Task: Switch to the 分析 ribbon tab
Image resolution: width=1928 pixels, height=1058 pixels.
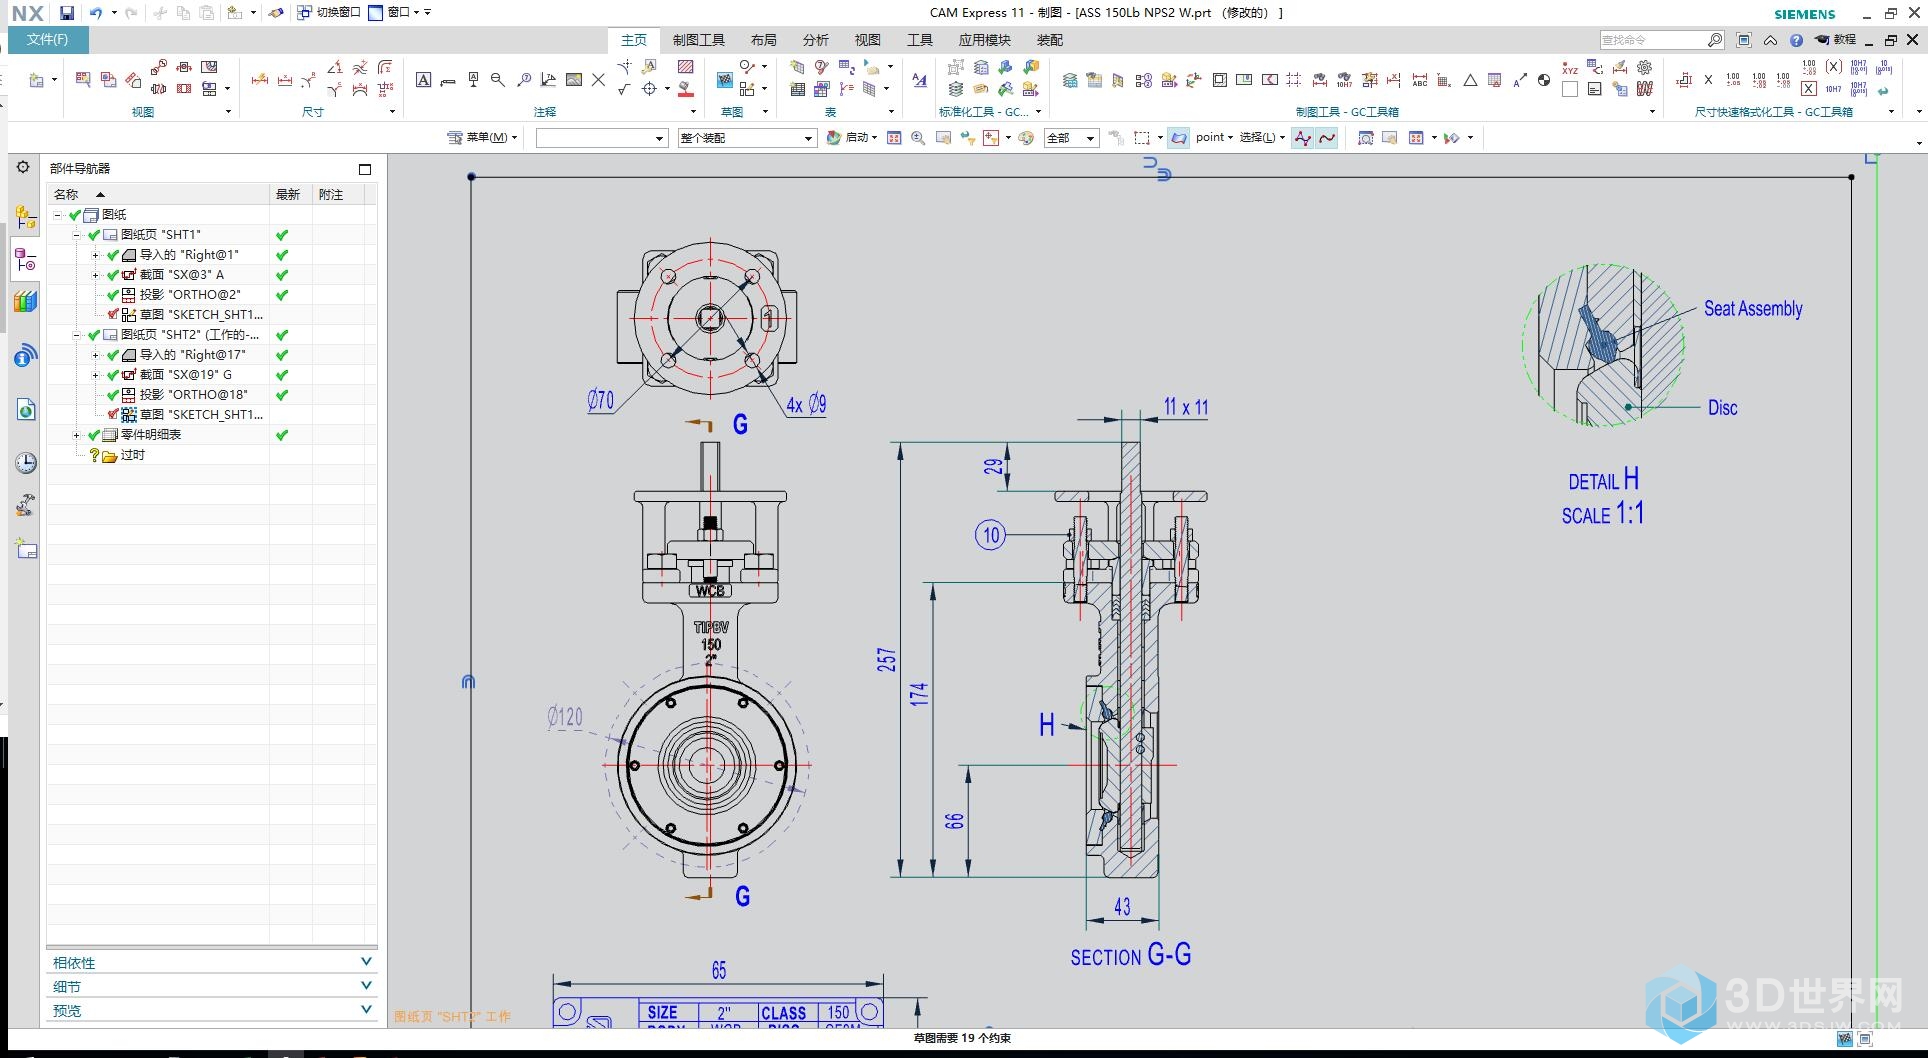Action: pyautogui.click(x=815, y=40)
